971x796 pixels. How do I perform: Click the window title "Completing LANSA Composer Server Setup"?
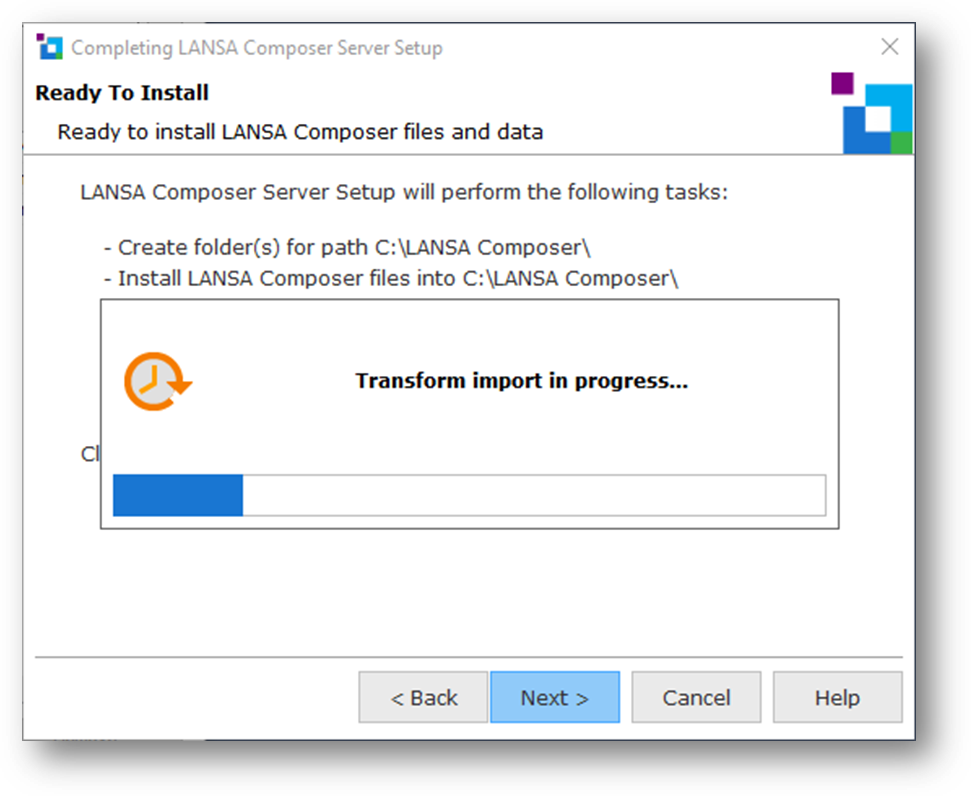(257, 48)
